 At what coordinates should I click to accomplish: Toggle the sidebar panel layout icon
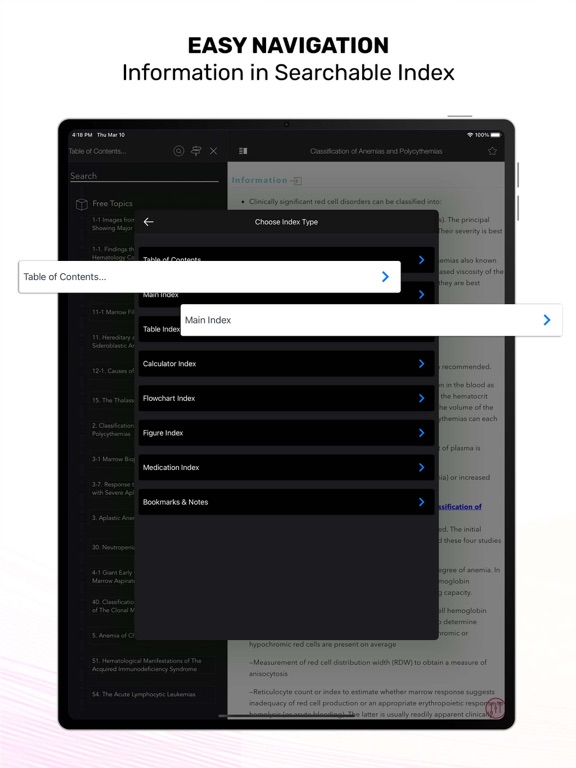243,151
